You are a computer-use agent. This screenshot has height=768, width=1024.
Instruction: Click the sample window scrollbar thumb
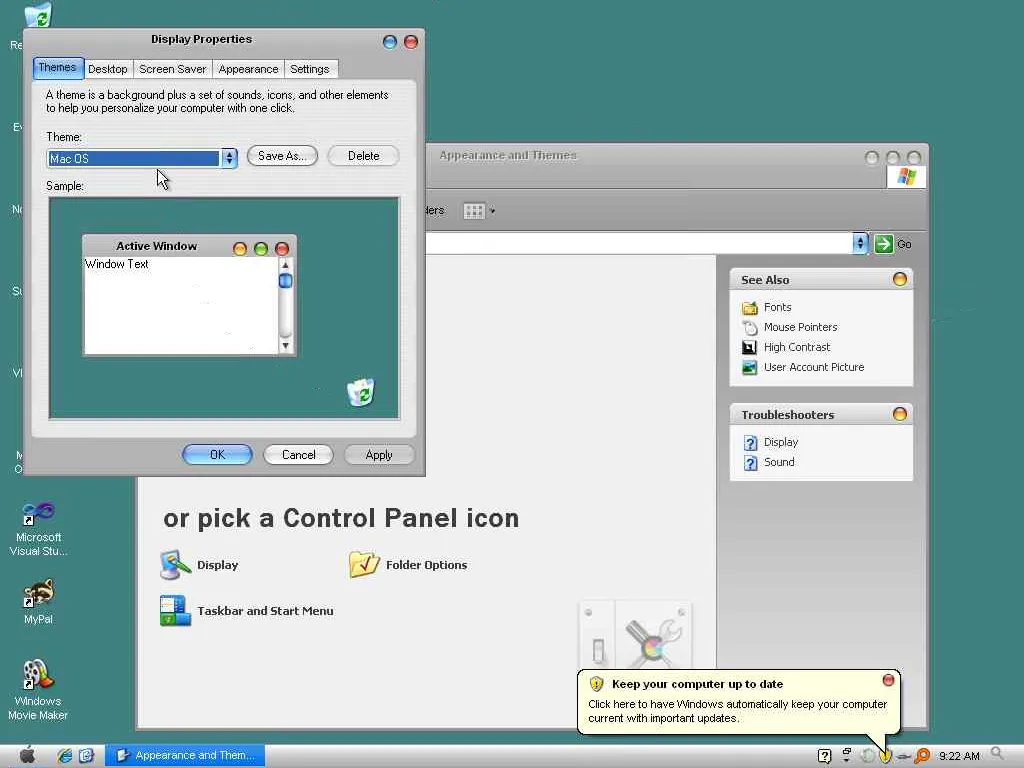click(285, 281)
